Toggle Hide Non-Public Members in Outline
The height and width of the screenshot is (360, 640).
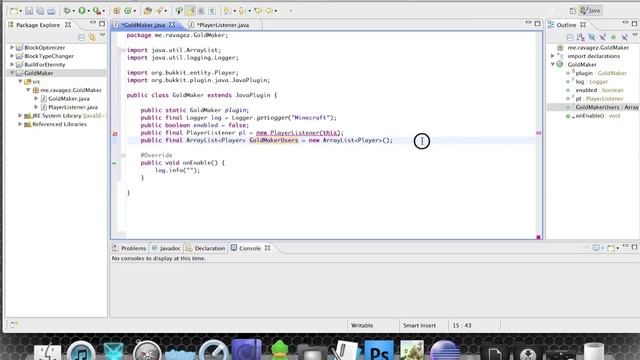(613, 38)
